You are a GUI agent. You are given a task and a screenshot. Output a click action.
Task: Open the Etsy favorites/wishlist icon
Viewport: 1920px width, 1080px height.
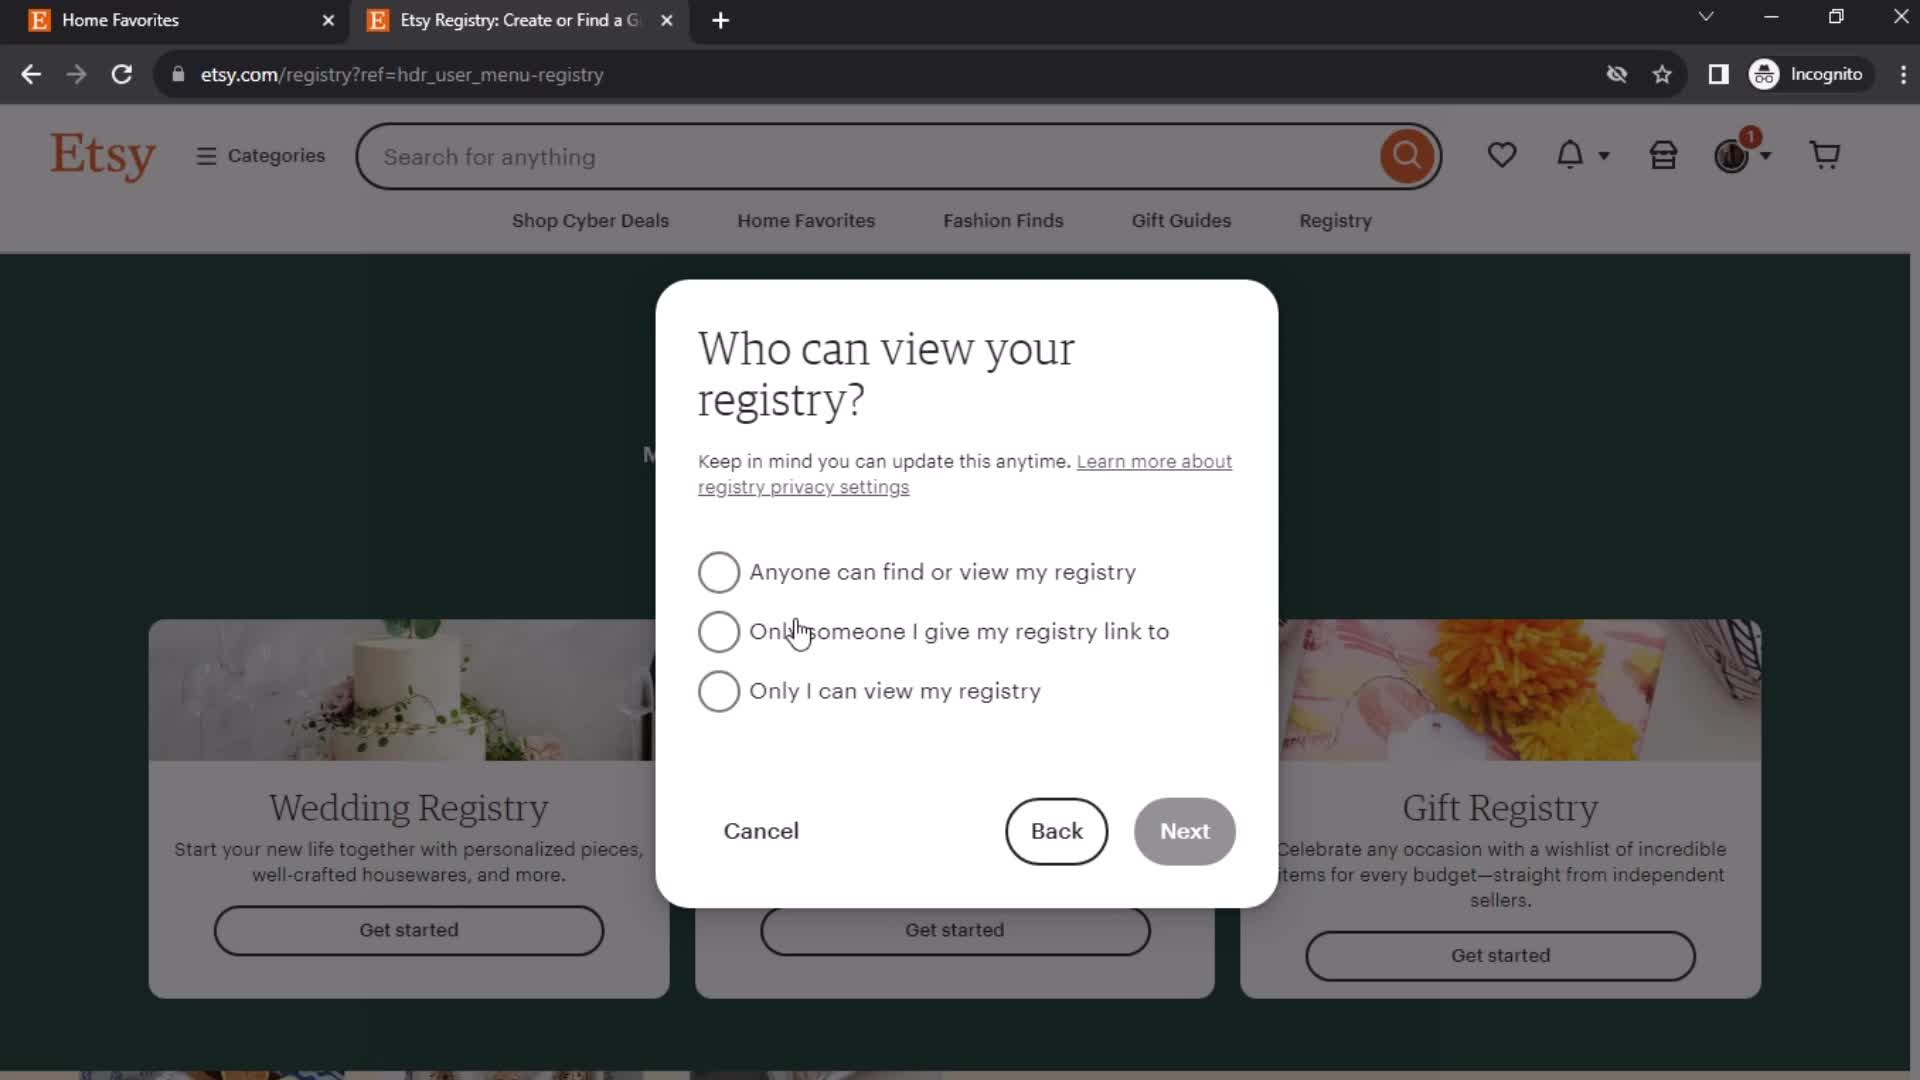[x=1503, y=156]
